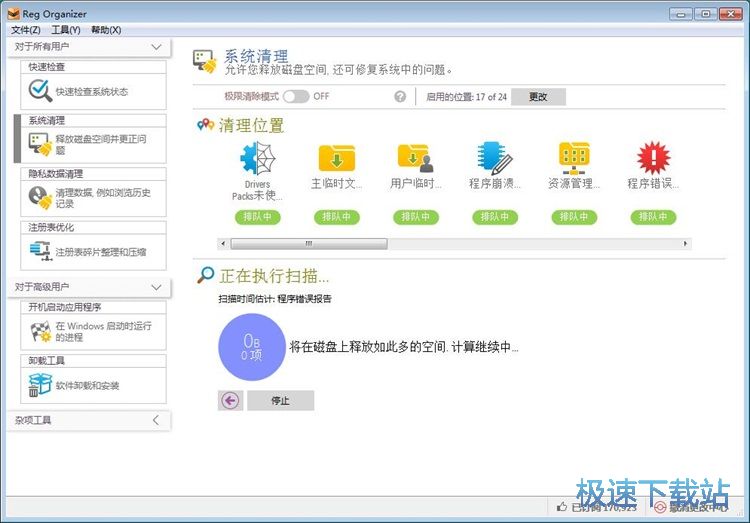Click the 停止 button
The width and height of the screenshot is (750, 523).
(x=280, y=401)
